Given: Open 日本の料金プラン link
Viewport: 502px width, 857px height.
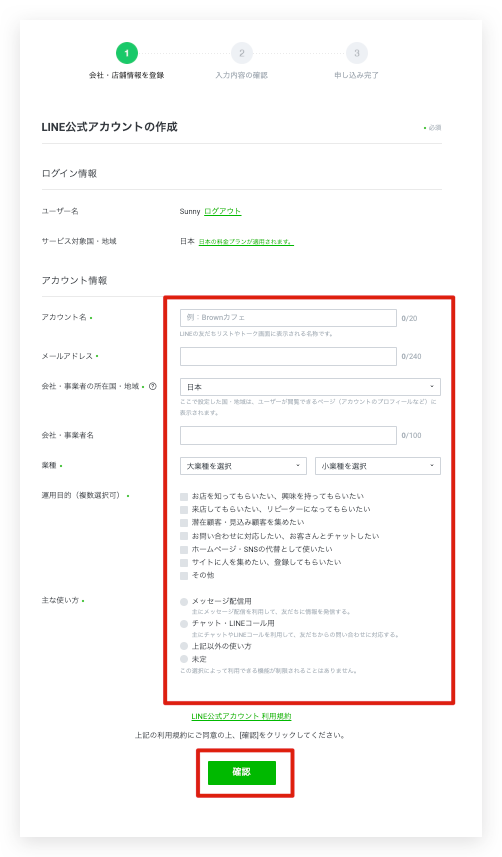Looking at the screenshot, I should pos(246,242).
